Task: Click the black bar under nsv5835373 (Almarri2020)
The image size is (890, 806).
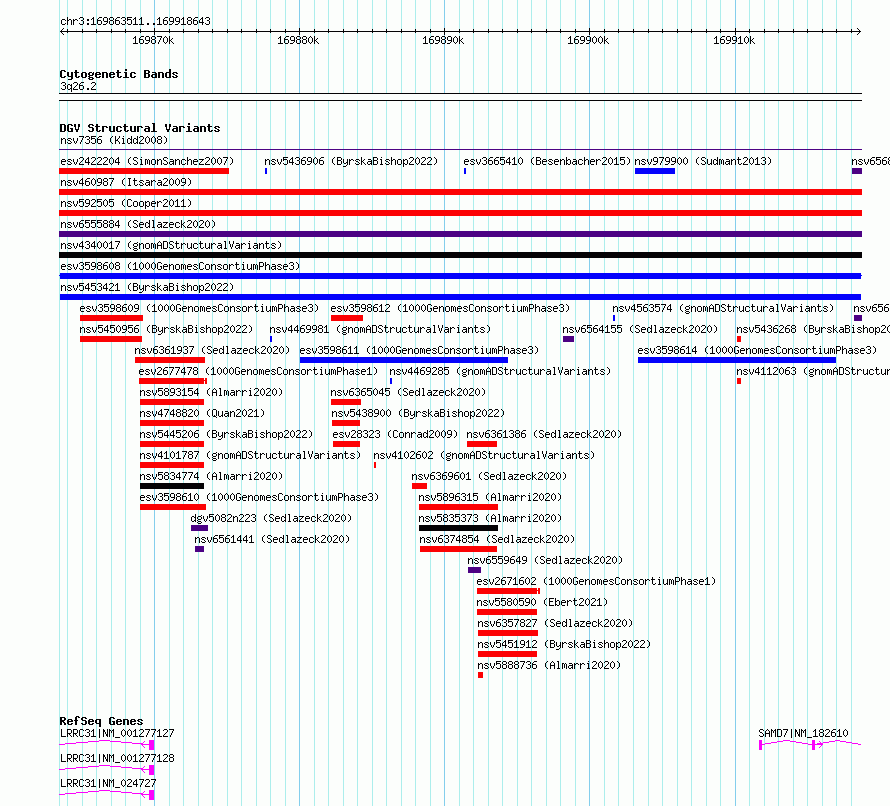Action: (458, 528)
